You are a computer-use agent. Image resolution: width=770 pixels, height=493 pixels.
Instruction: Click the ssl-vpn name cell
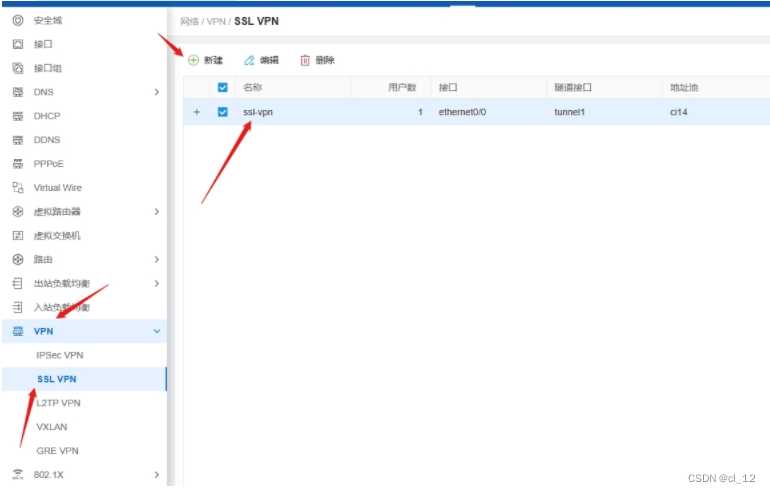[x=258, y=112]
